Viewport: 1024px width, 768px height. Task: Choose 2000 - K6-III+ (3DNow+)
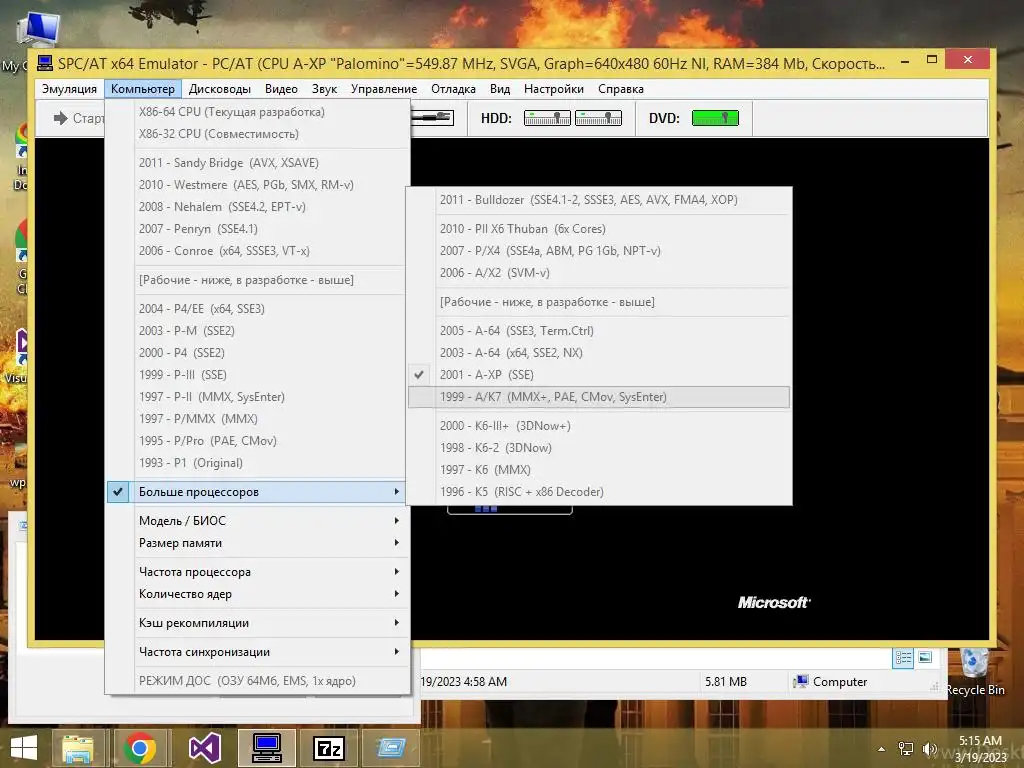(x=599, y=426)
